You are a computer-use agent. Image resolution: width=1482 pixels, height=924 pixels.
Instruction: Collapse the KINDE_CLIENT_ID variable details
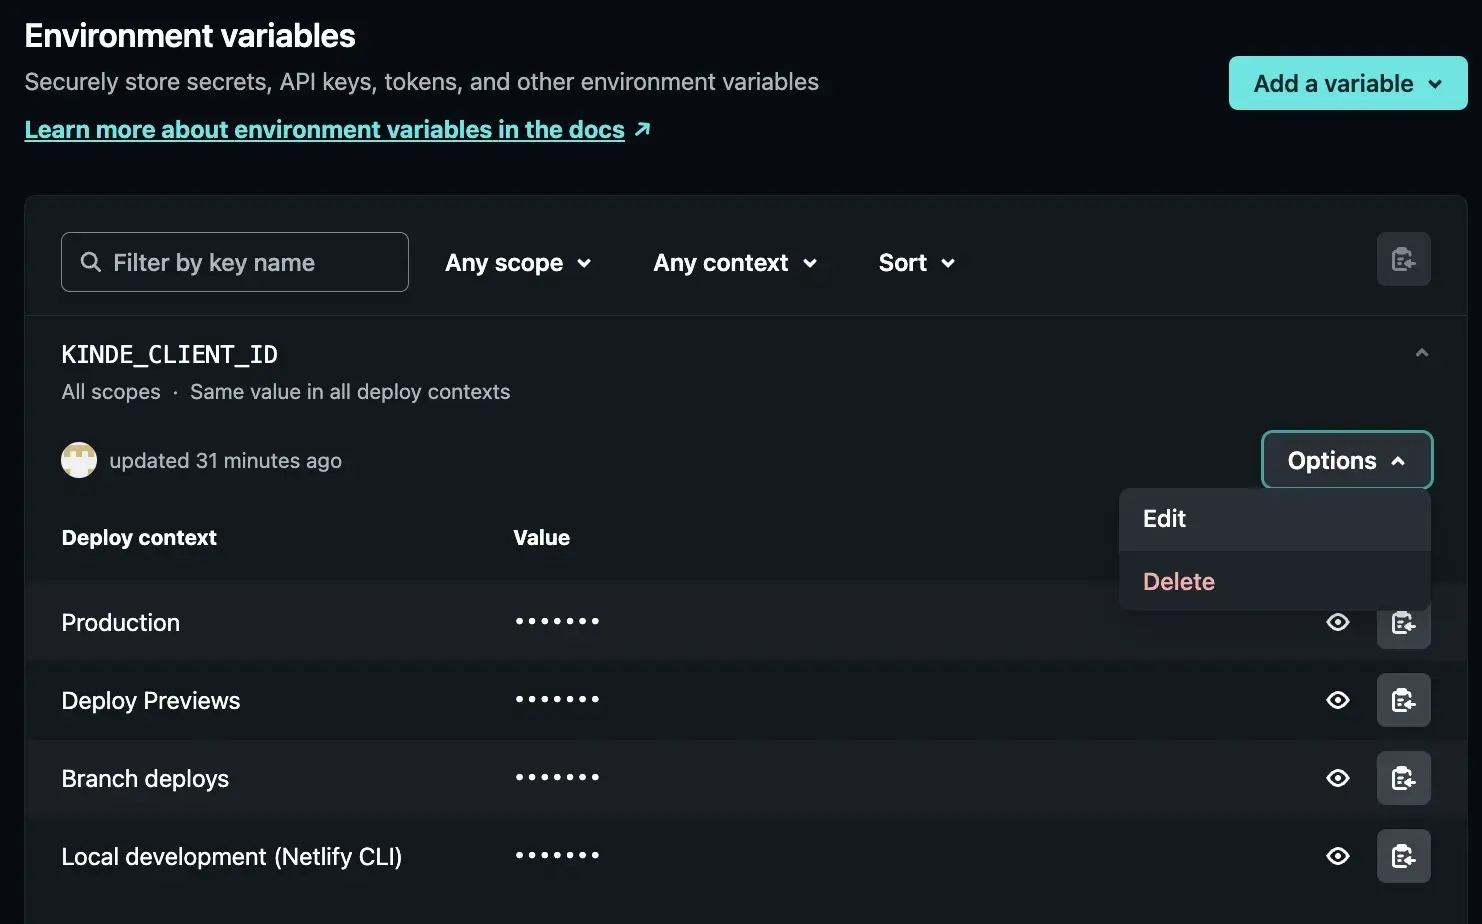[1421, 353]
